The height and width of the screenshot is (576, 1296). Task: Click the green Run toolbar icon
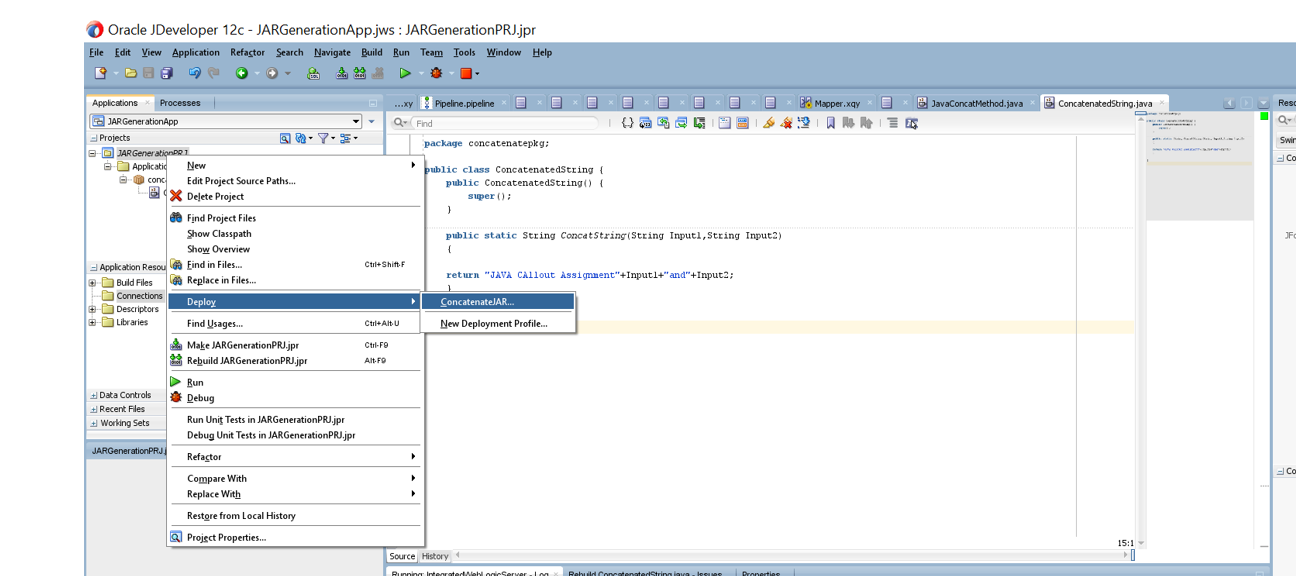[x=405, y=73]
